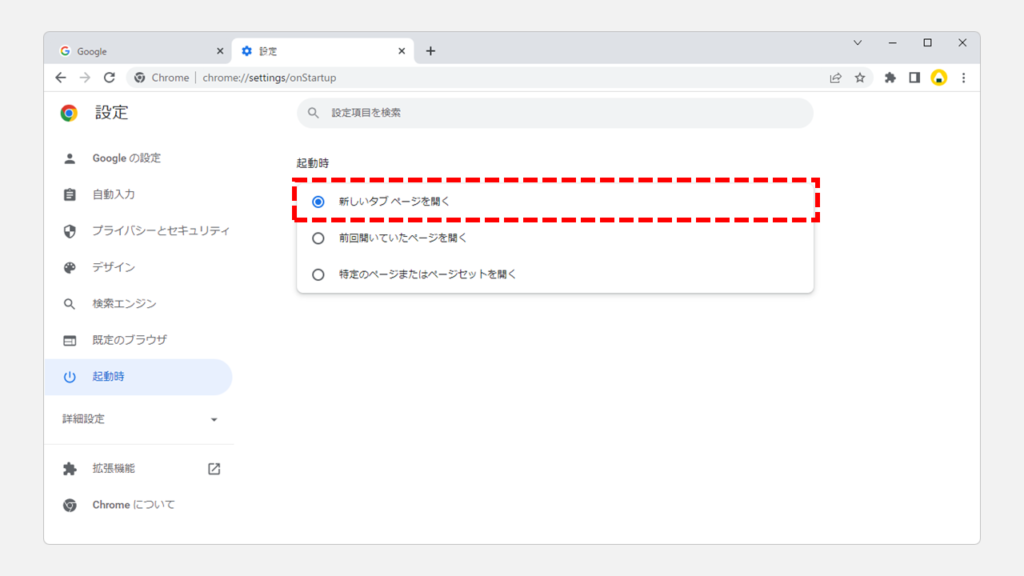The height and width of the screenshot is (576, 1024).
Task: Switch to the Google tab
Action: 135,51
